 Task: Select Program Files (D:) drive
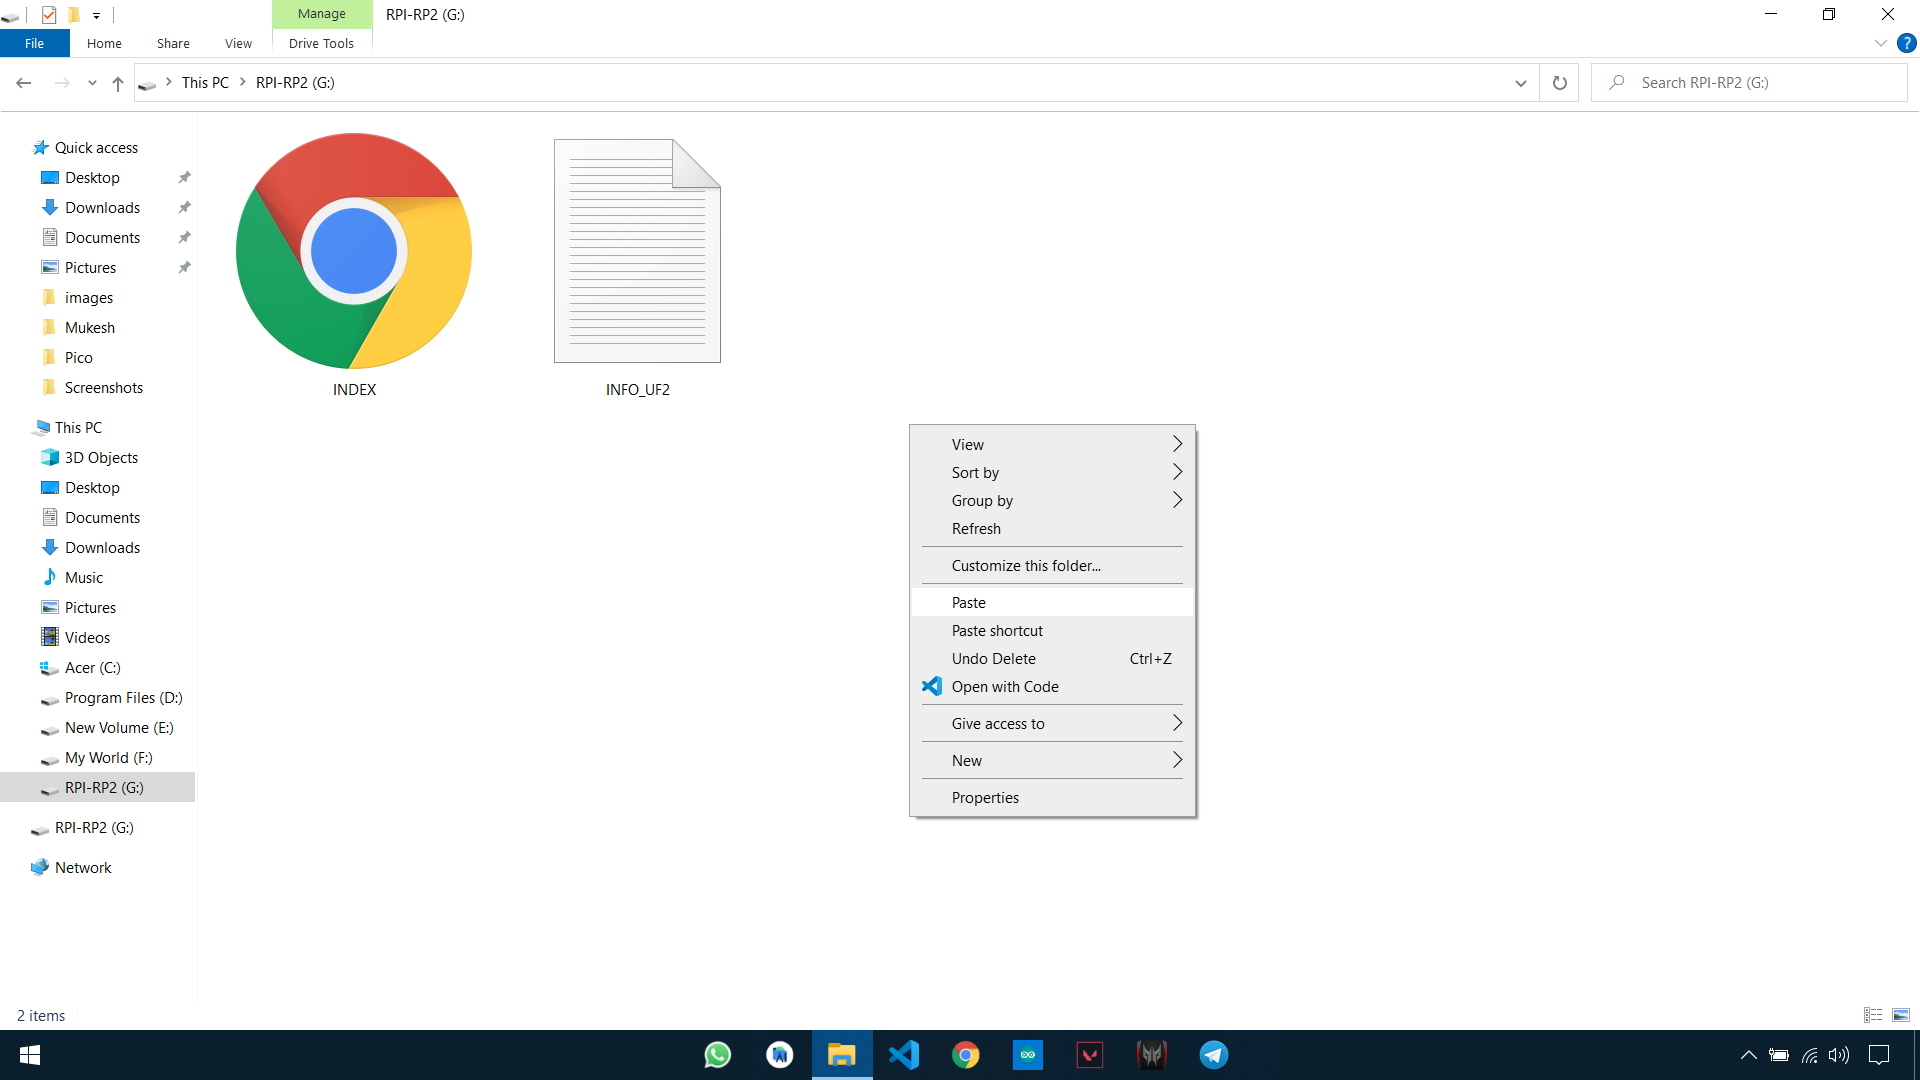123,698
